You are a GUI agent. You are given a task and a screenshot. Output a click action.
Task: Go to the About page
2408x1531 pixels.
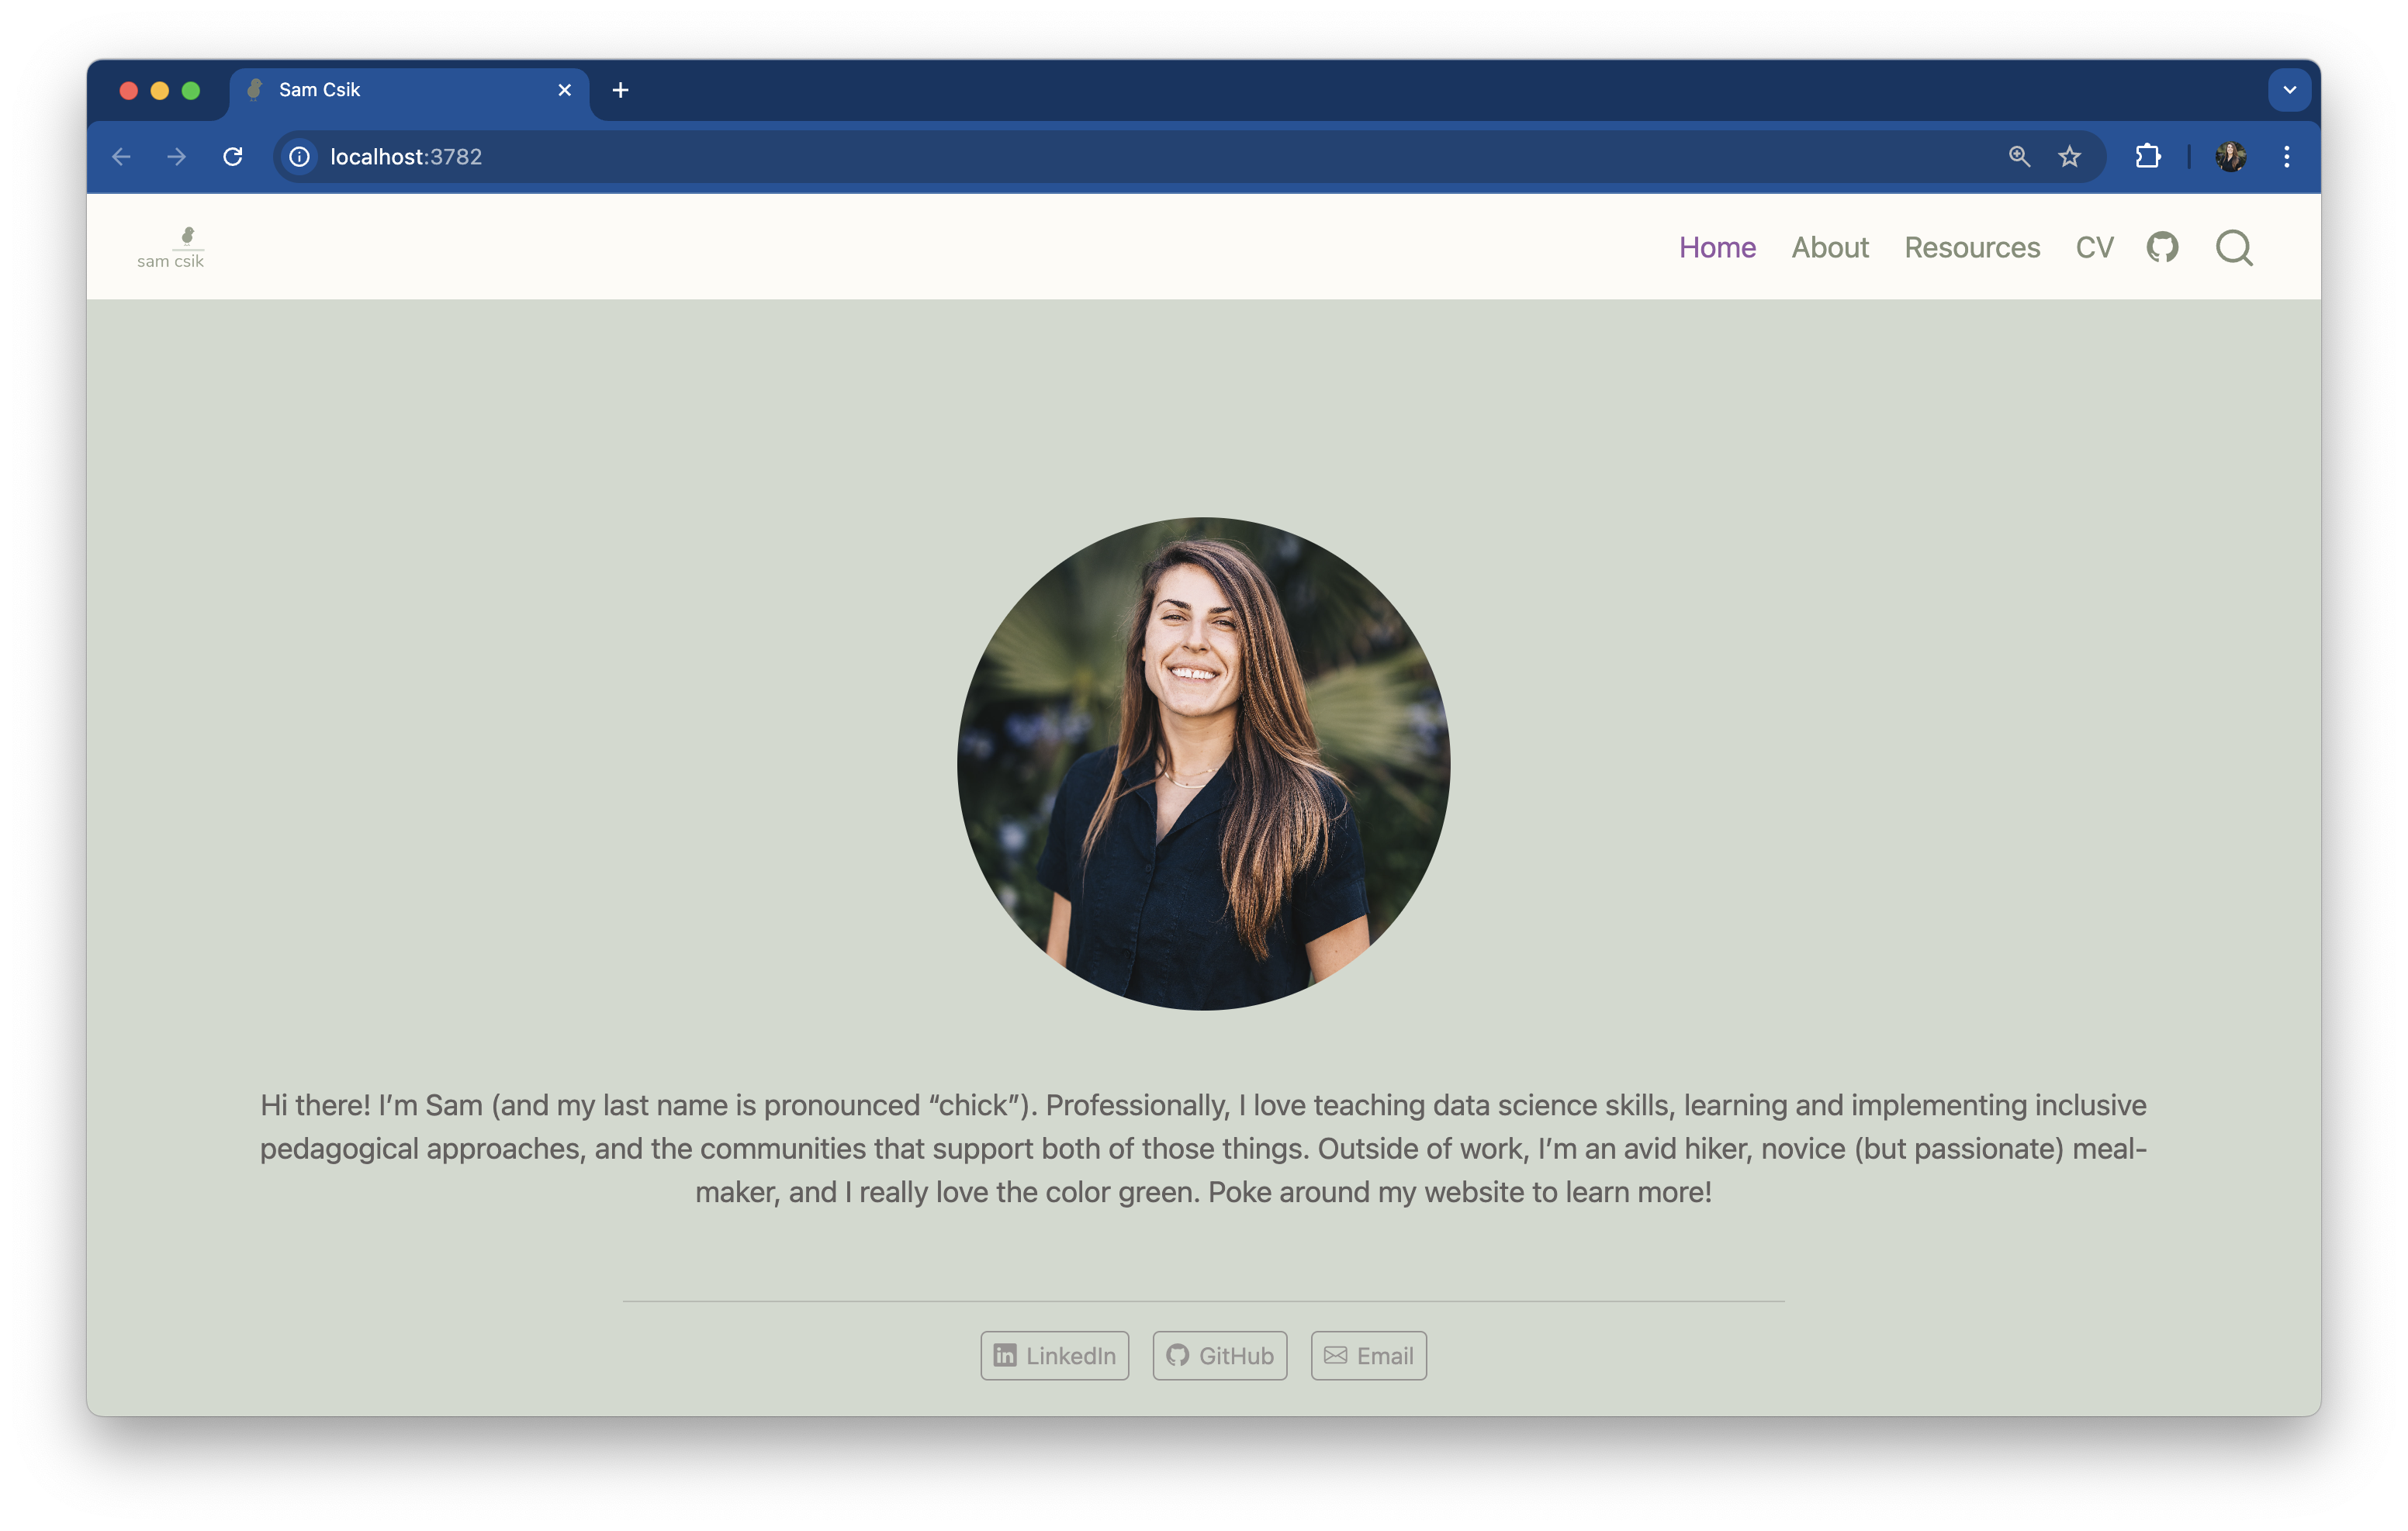pos(1829,248)
